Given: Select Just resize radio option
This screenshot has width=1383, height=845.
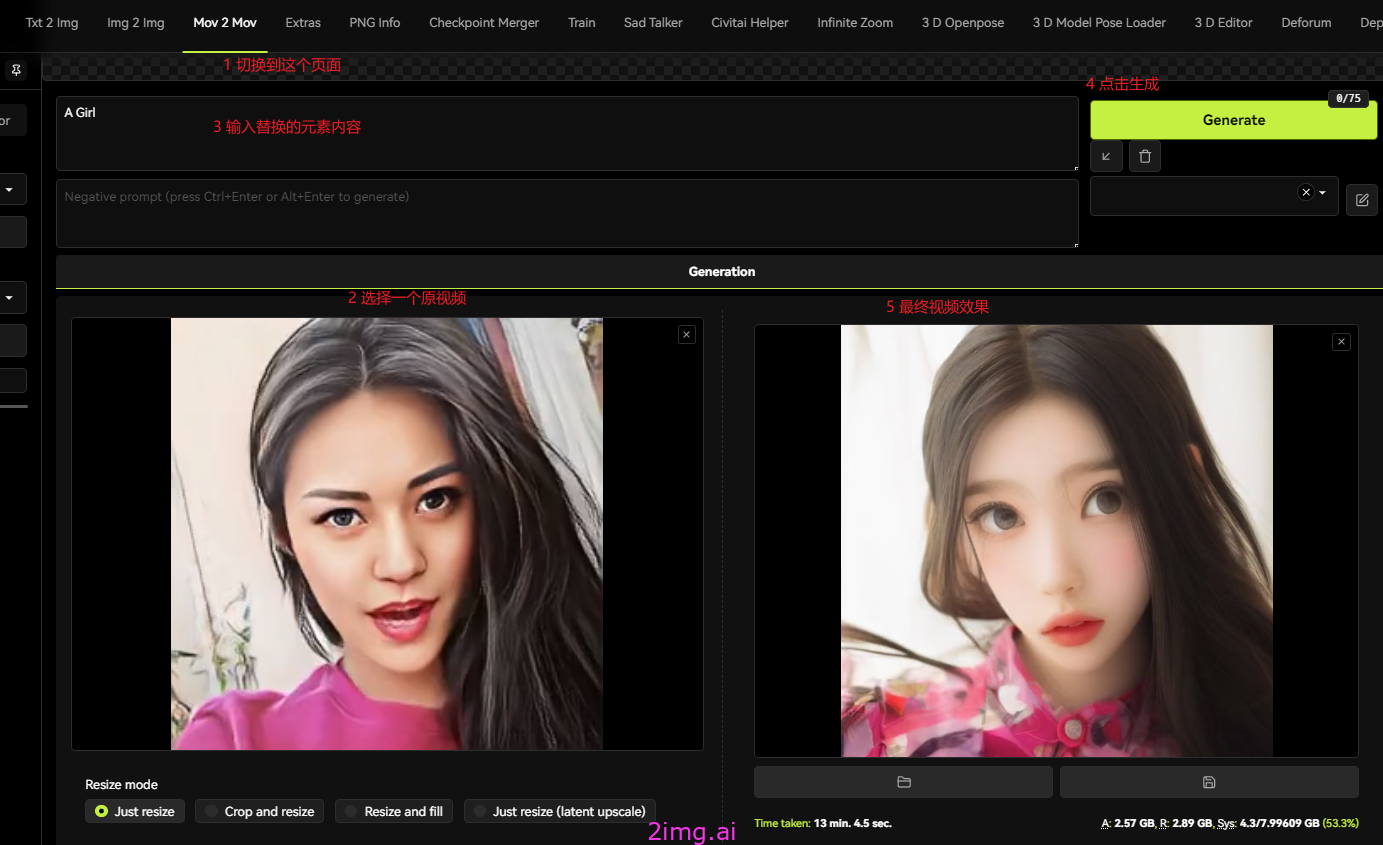Looking at the screenshot, I should [x=134, y=811].
